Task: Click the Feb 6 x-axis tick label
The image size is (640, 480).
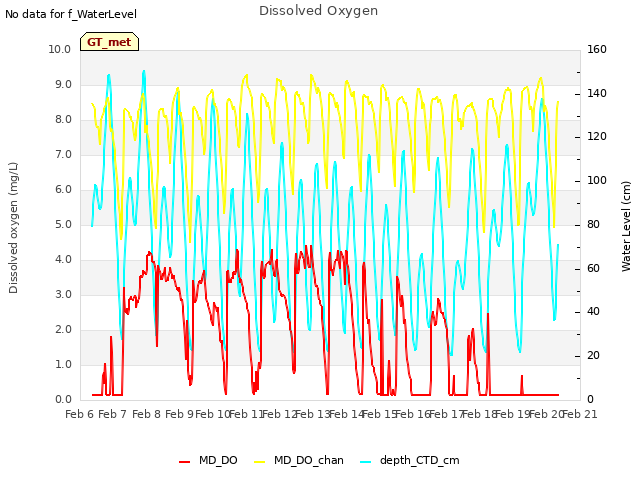Action: click(79, 414)
